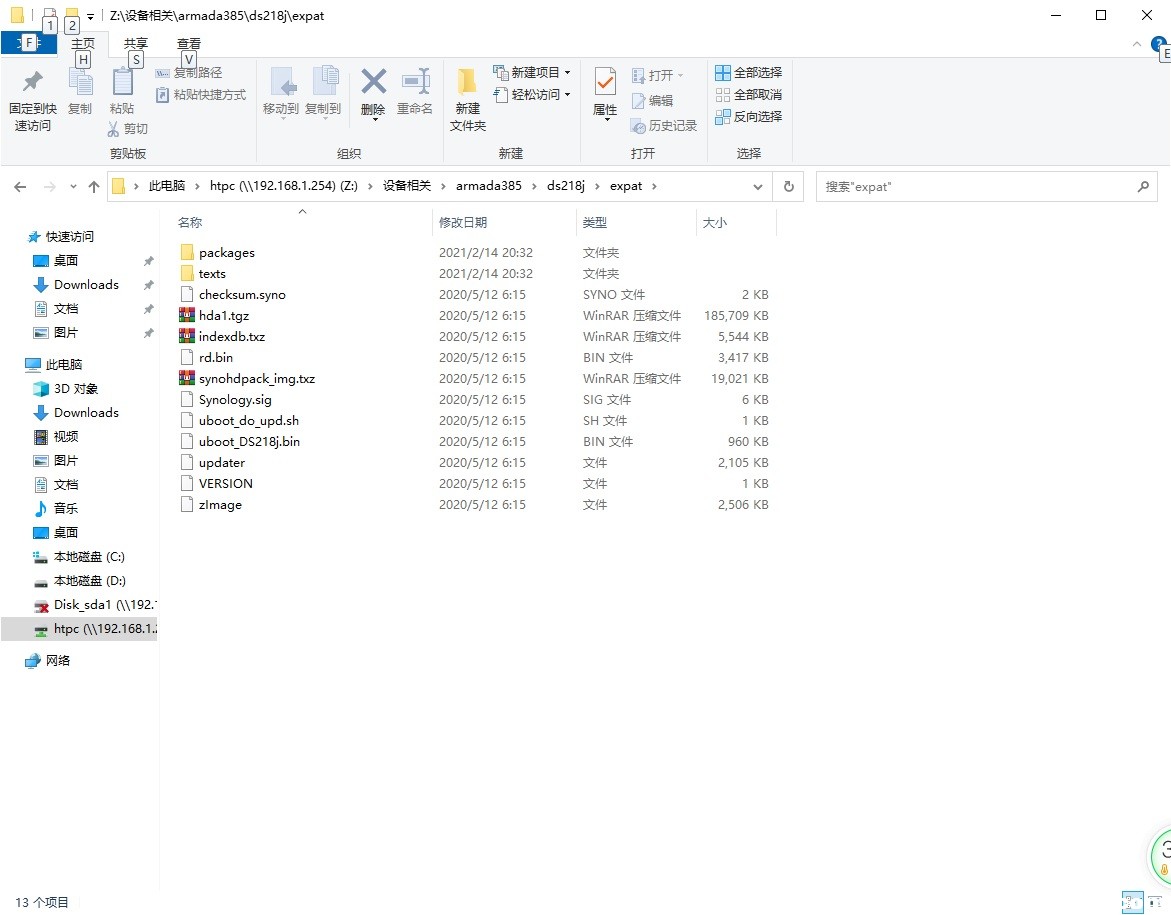
Task: Switch to the 共享 ribbon tab
Action: point(136,44)
